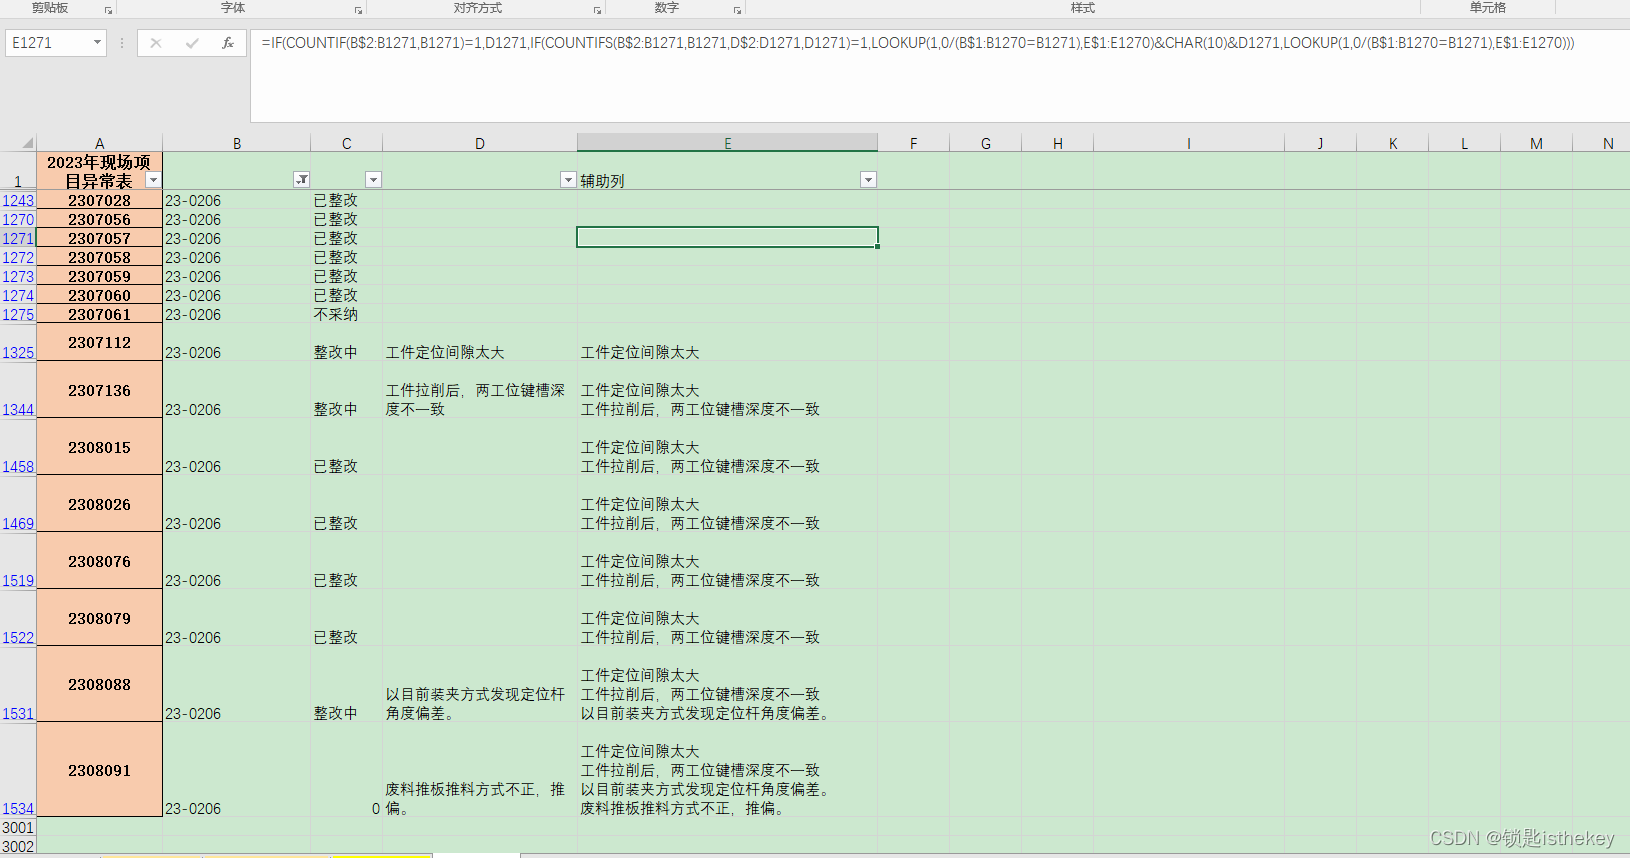This screenshot has width=1630, height=858.
Task: Click 以目前装夹方式发现定位杆角度偏差 cell in column D
Action: [480, 684]
